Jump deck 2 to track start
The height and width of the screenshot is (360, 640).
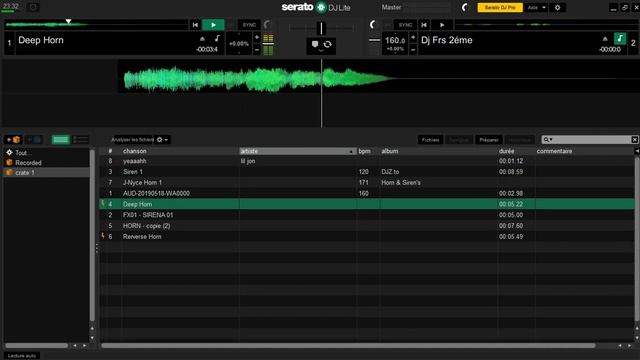424,25
